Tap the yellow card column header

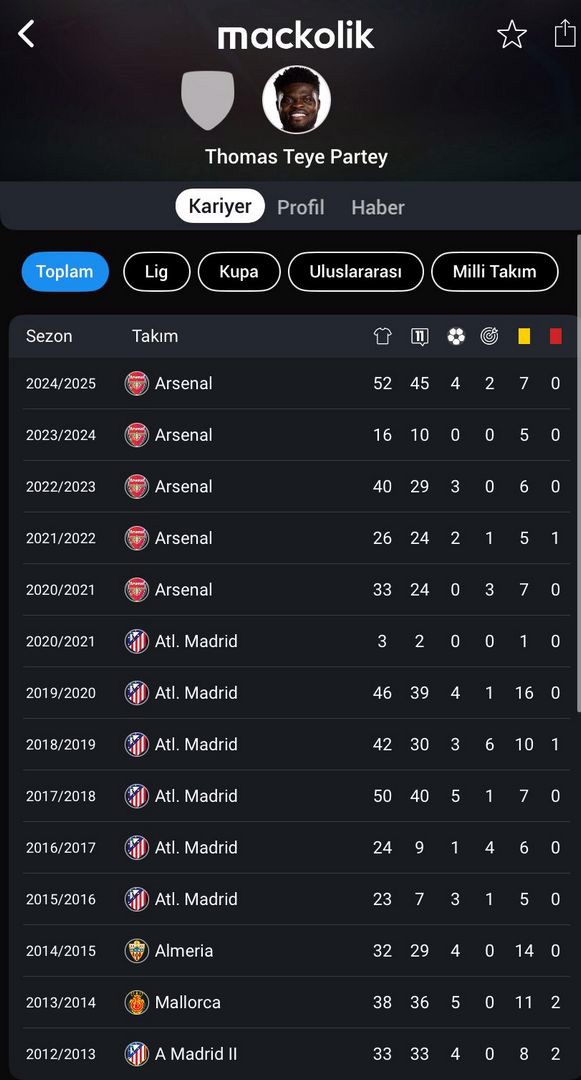click(x=524, y=336)
